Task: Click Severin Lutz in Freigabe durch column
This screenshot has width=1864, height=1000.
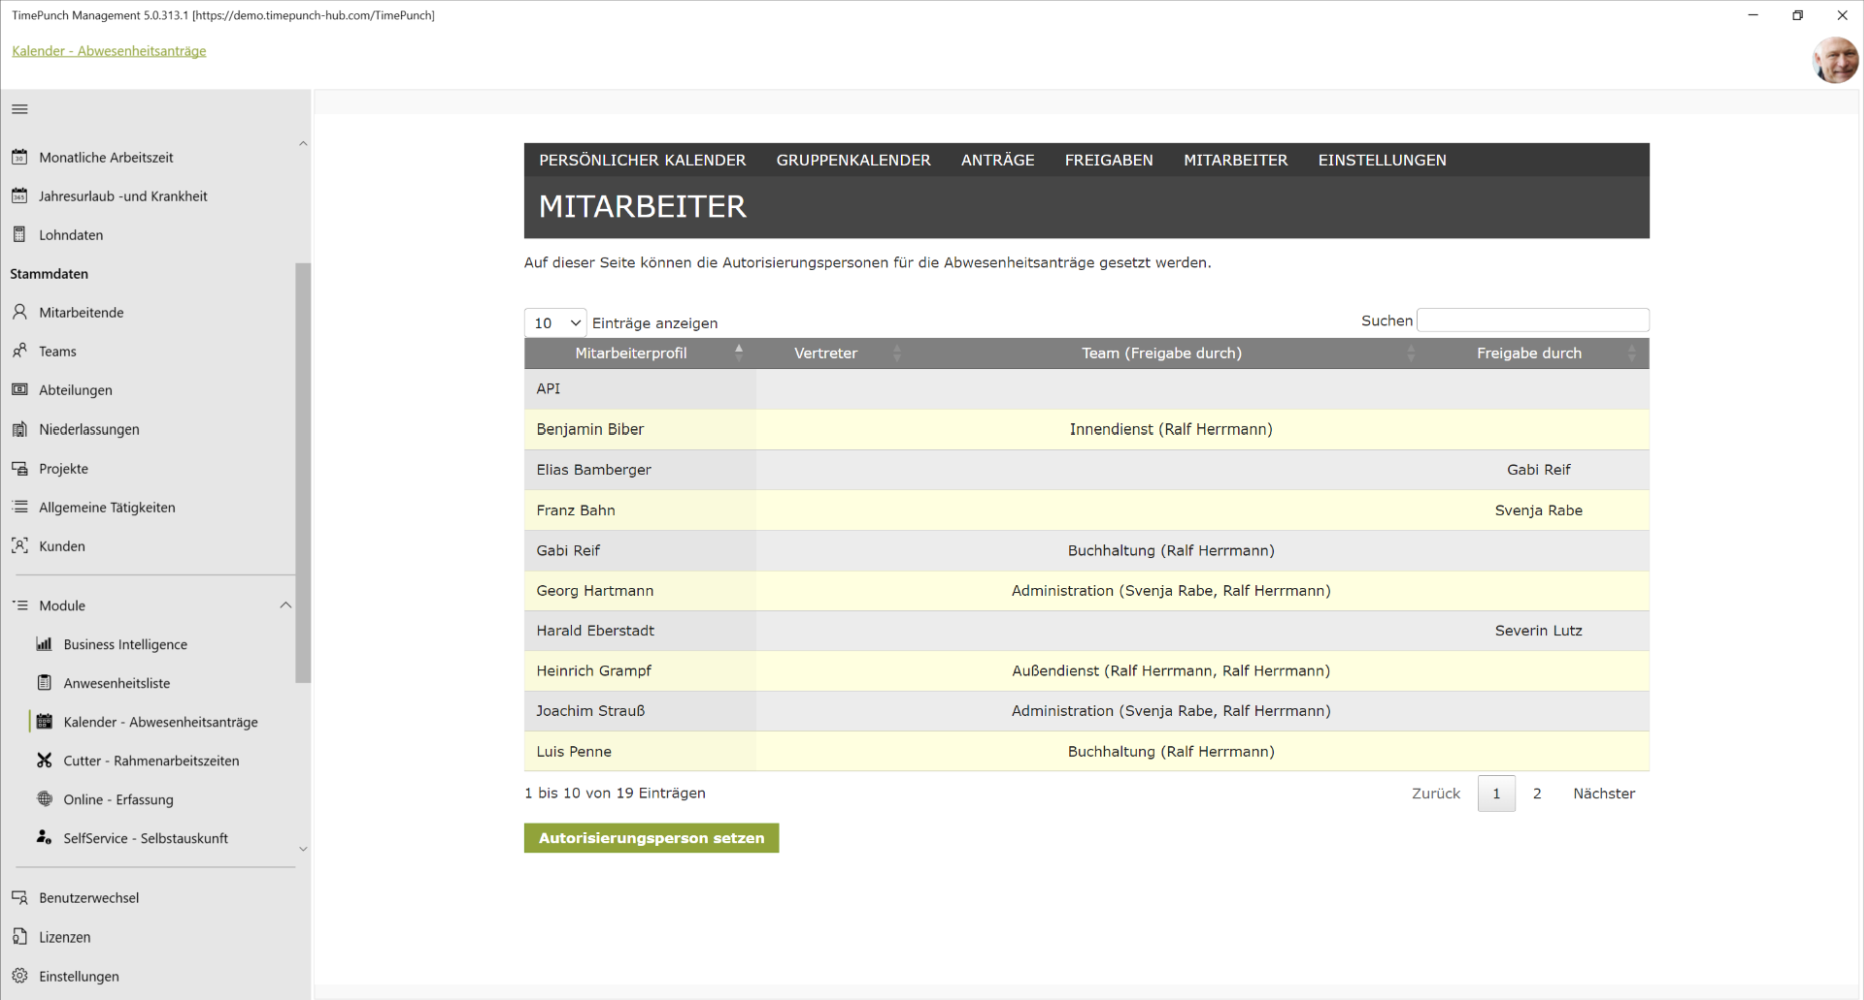Action: tap(1538, 631)
